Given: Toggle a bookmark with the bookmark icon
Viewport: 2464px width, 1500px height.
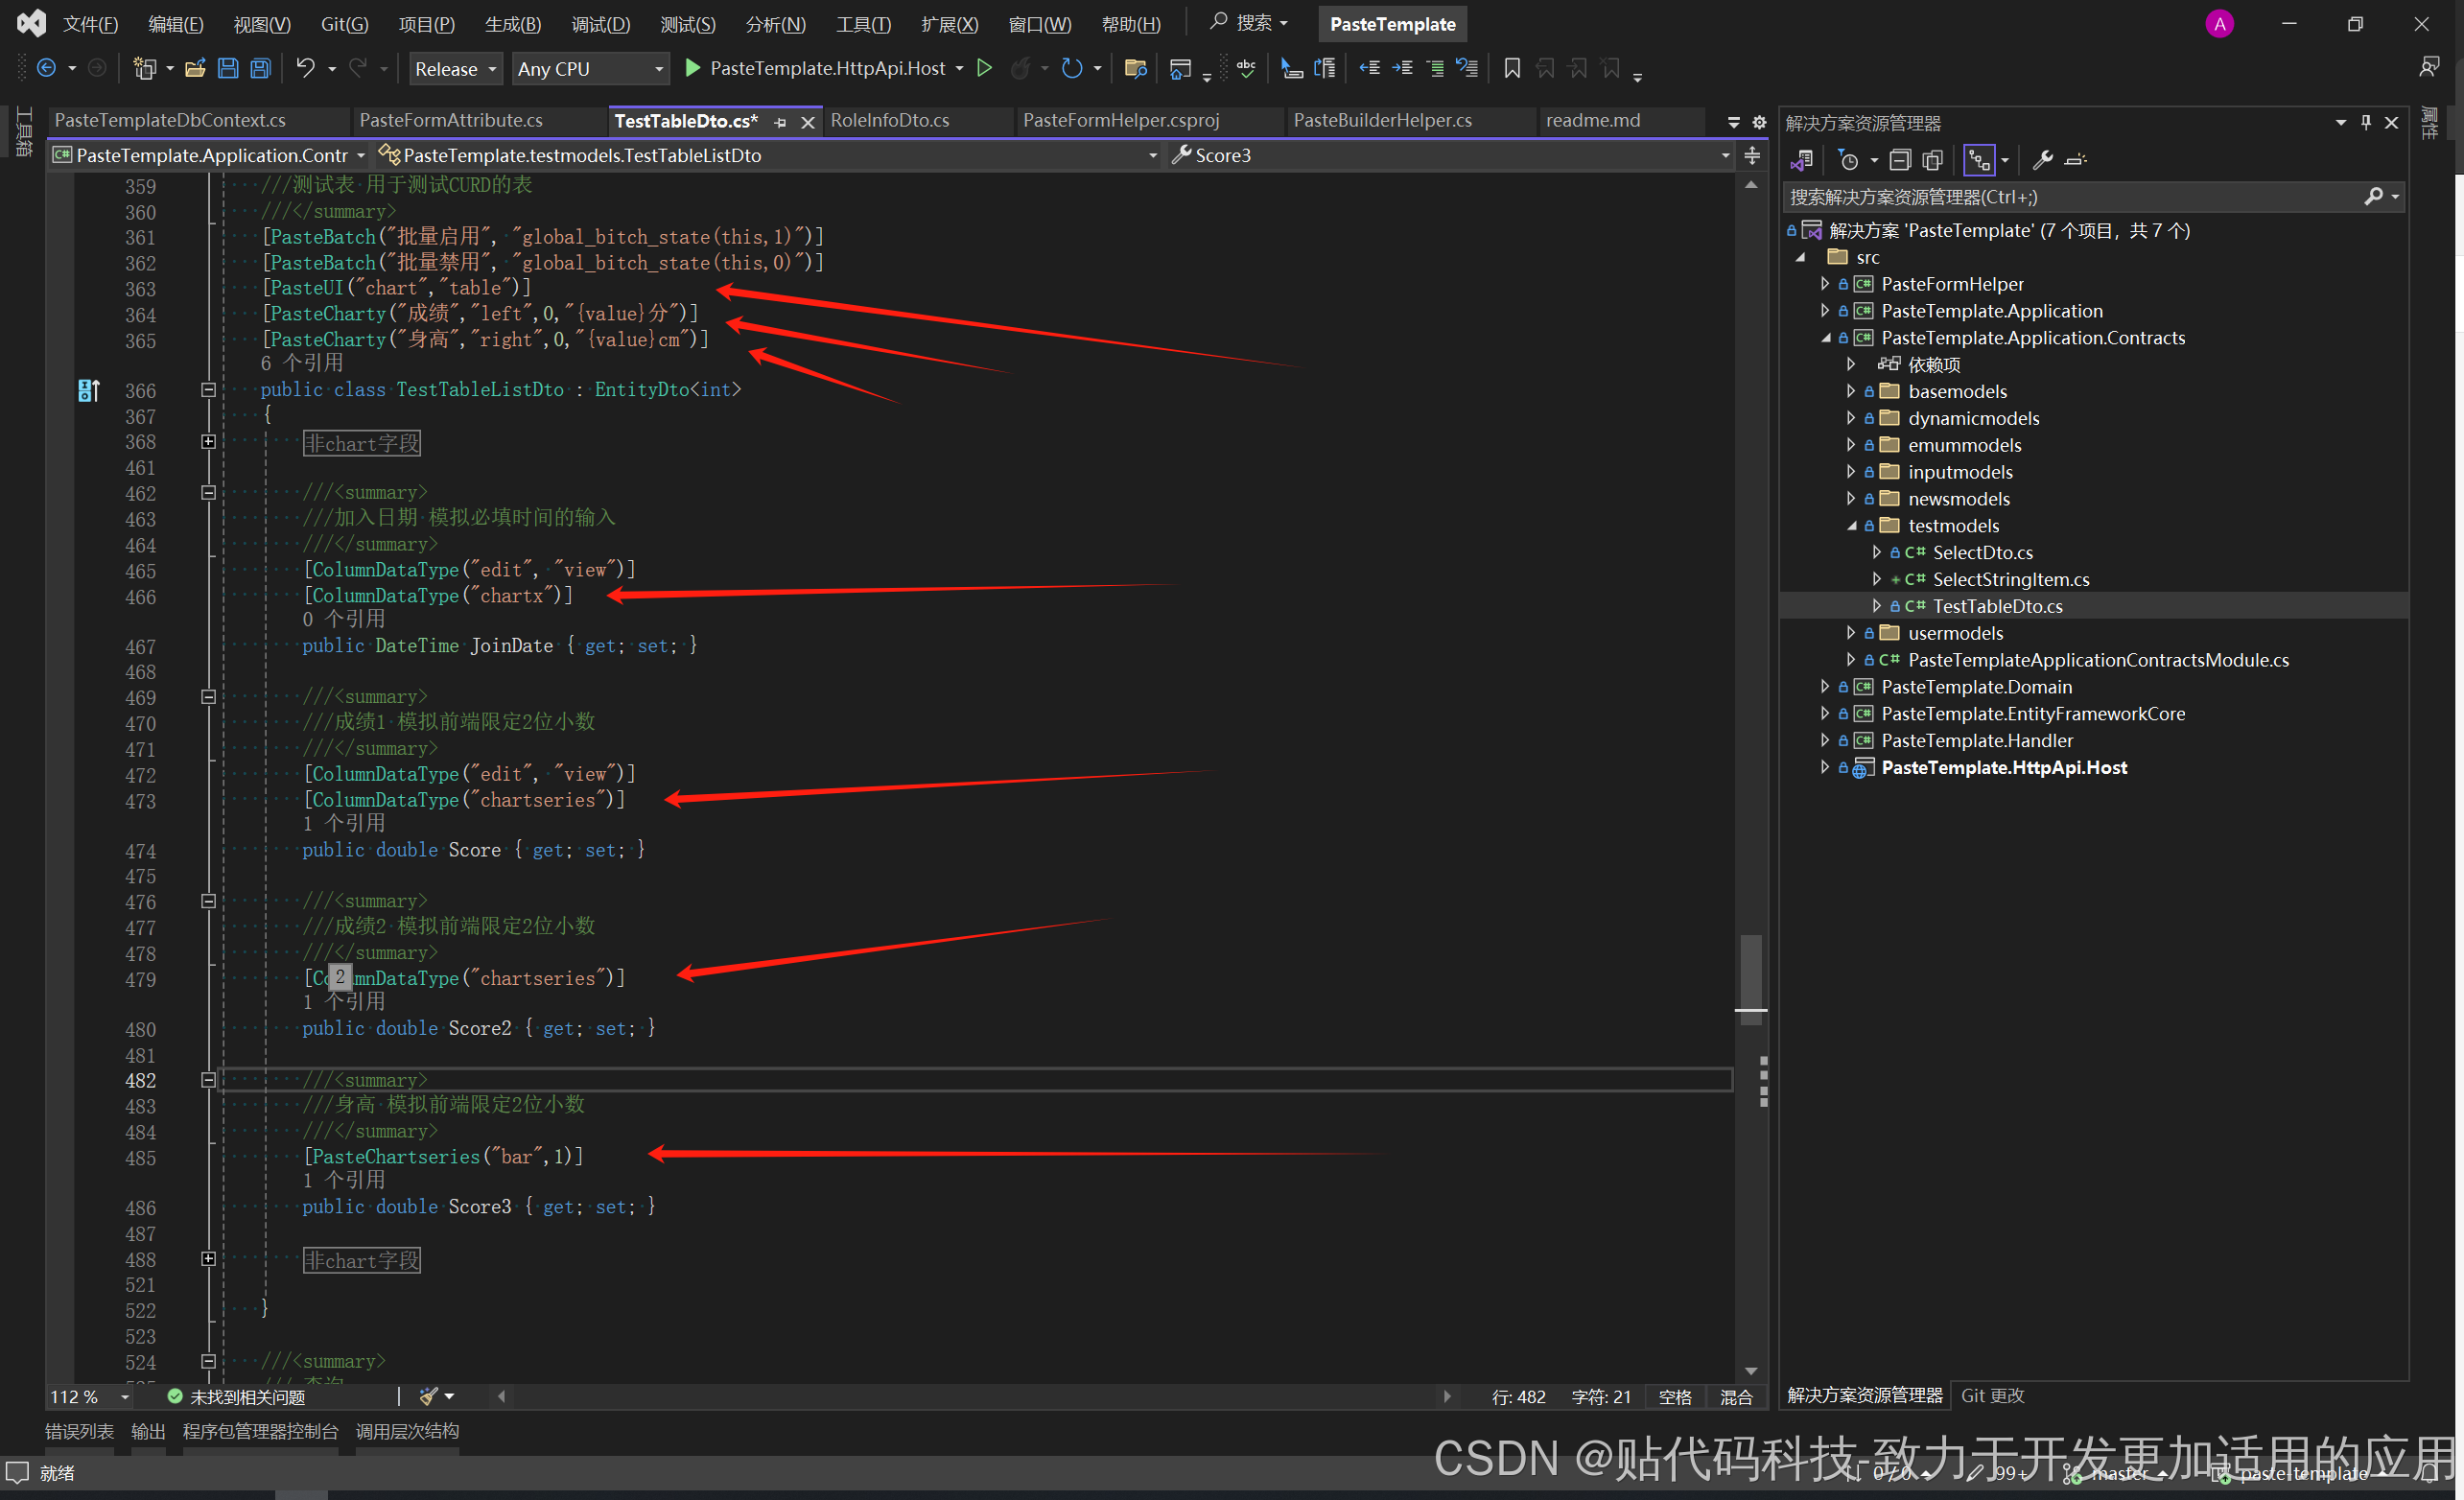Looking at the screenshot, I should [1511, 68].
